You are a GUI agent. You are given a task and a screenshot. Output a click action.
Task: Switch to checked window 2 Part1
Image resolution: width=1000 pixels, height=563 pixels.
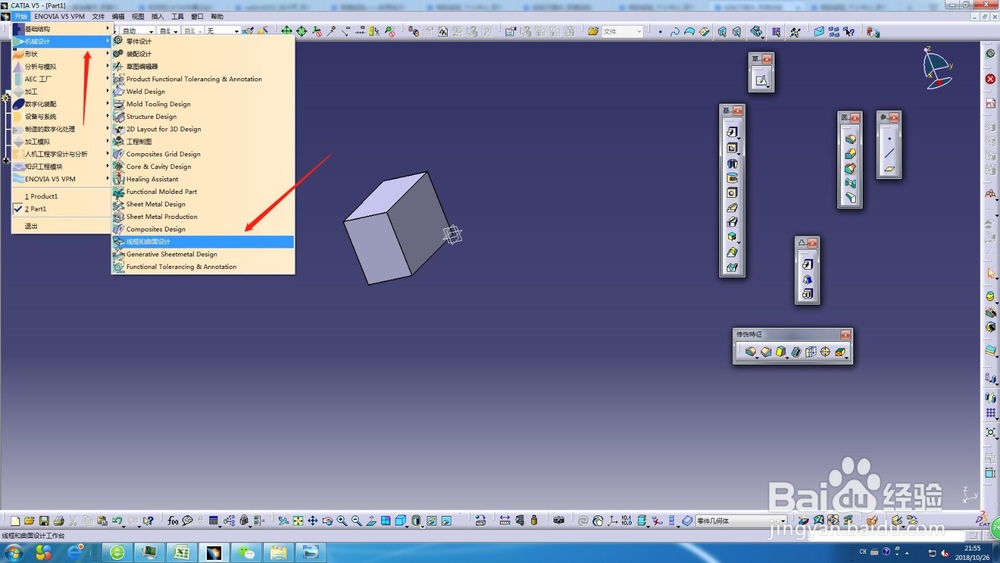point(61,208)
